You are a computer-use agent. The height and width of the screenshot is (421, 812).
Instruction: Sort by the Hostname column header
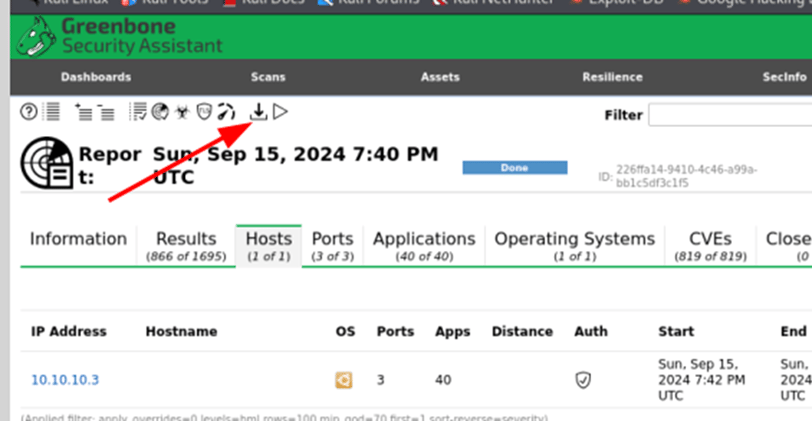coord(181,331)
